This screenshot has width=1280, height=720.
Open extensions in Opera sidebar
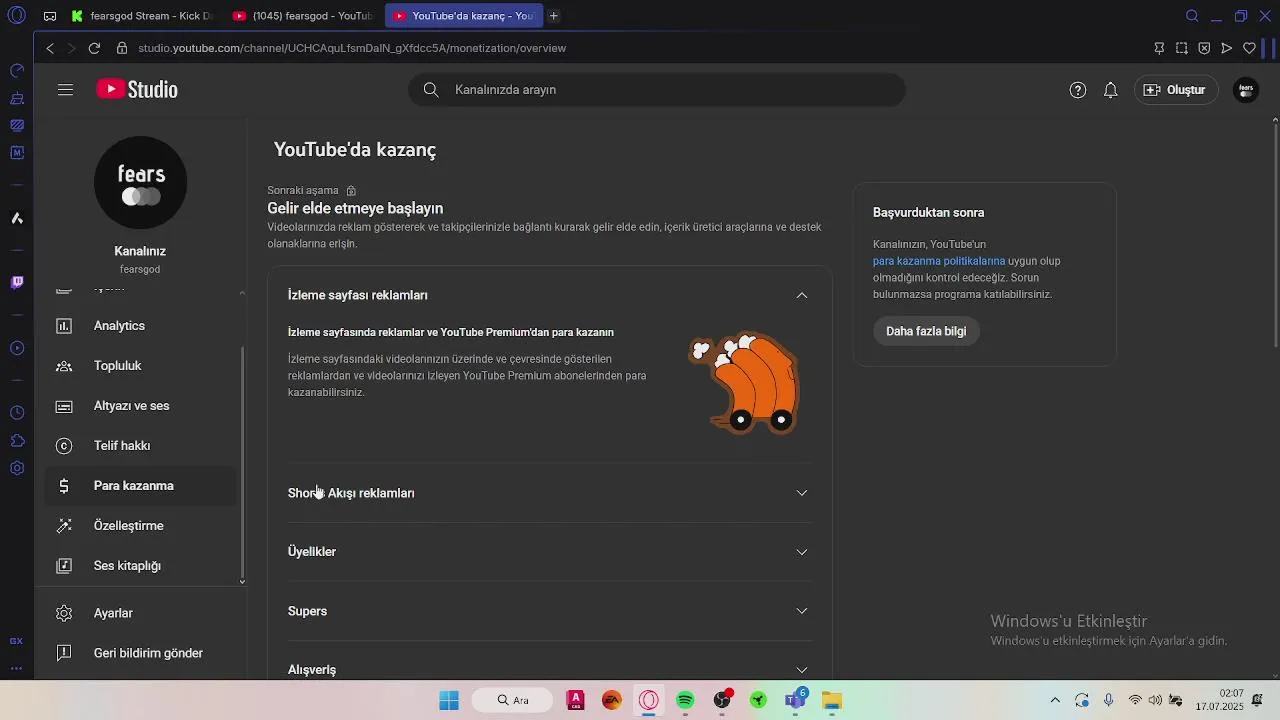click(x=17, y=441)
